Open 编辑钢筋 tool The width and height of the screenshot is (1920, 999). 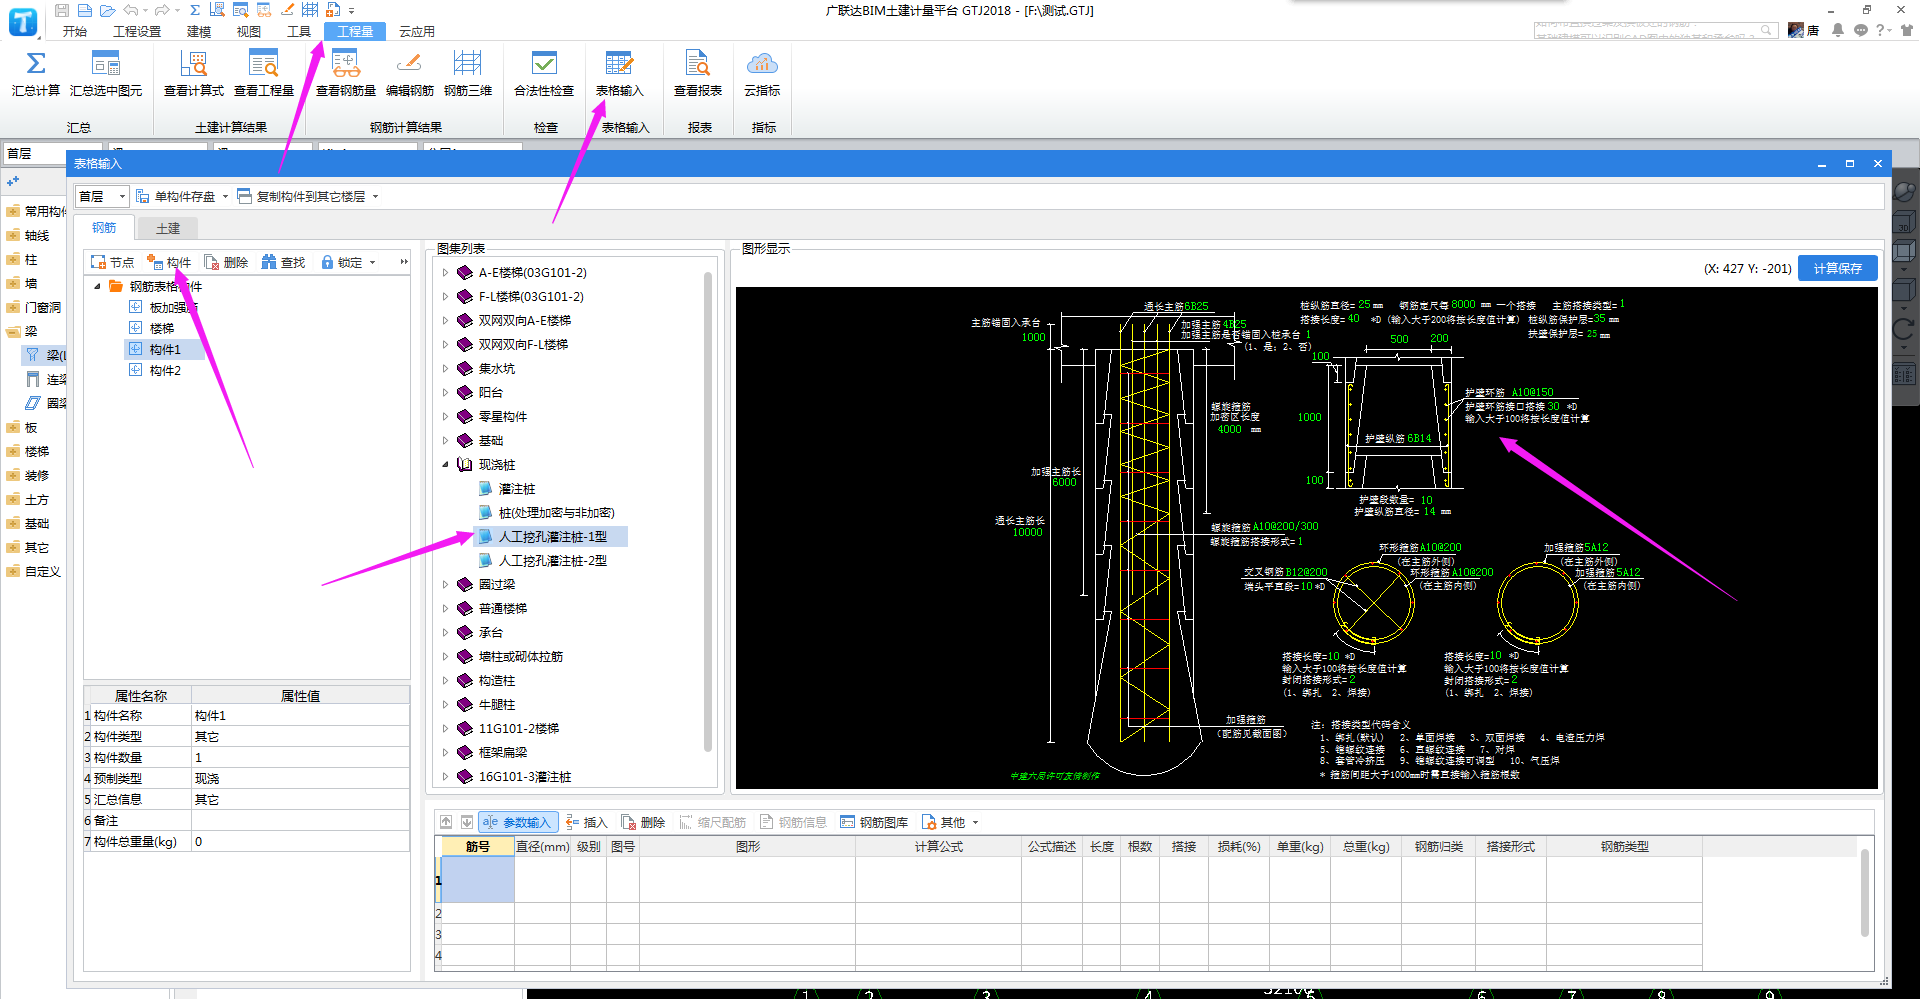410,74
